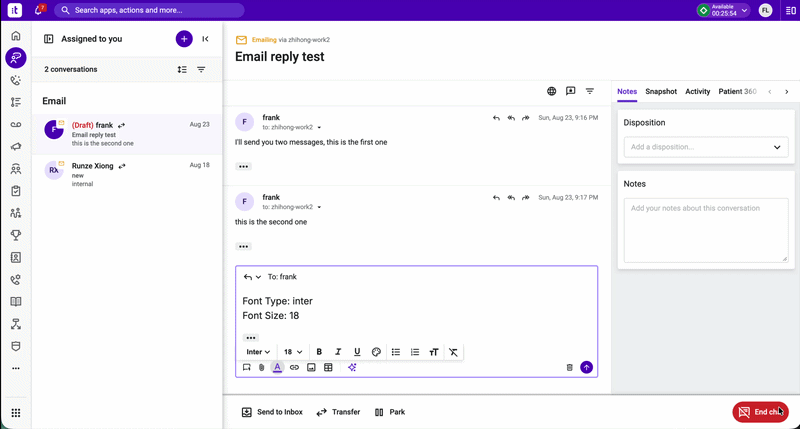The image size is (800, 429).
Task: Open the Activity tab
Action: coord(697,91)
